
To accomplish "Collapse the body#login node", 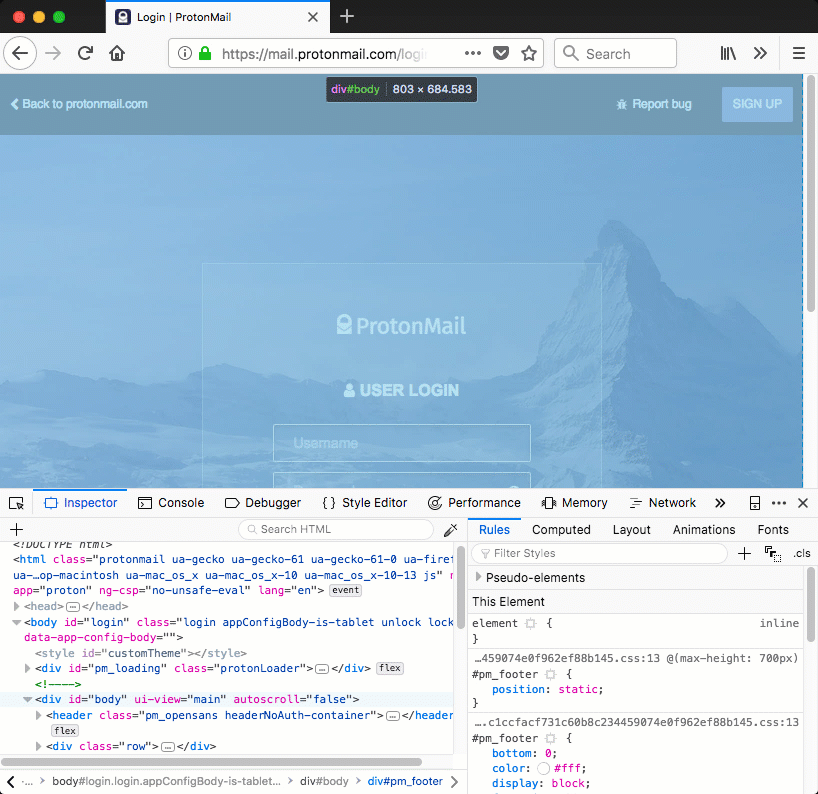I will coord(16,622).
